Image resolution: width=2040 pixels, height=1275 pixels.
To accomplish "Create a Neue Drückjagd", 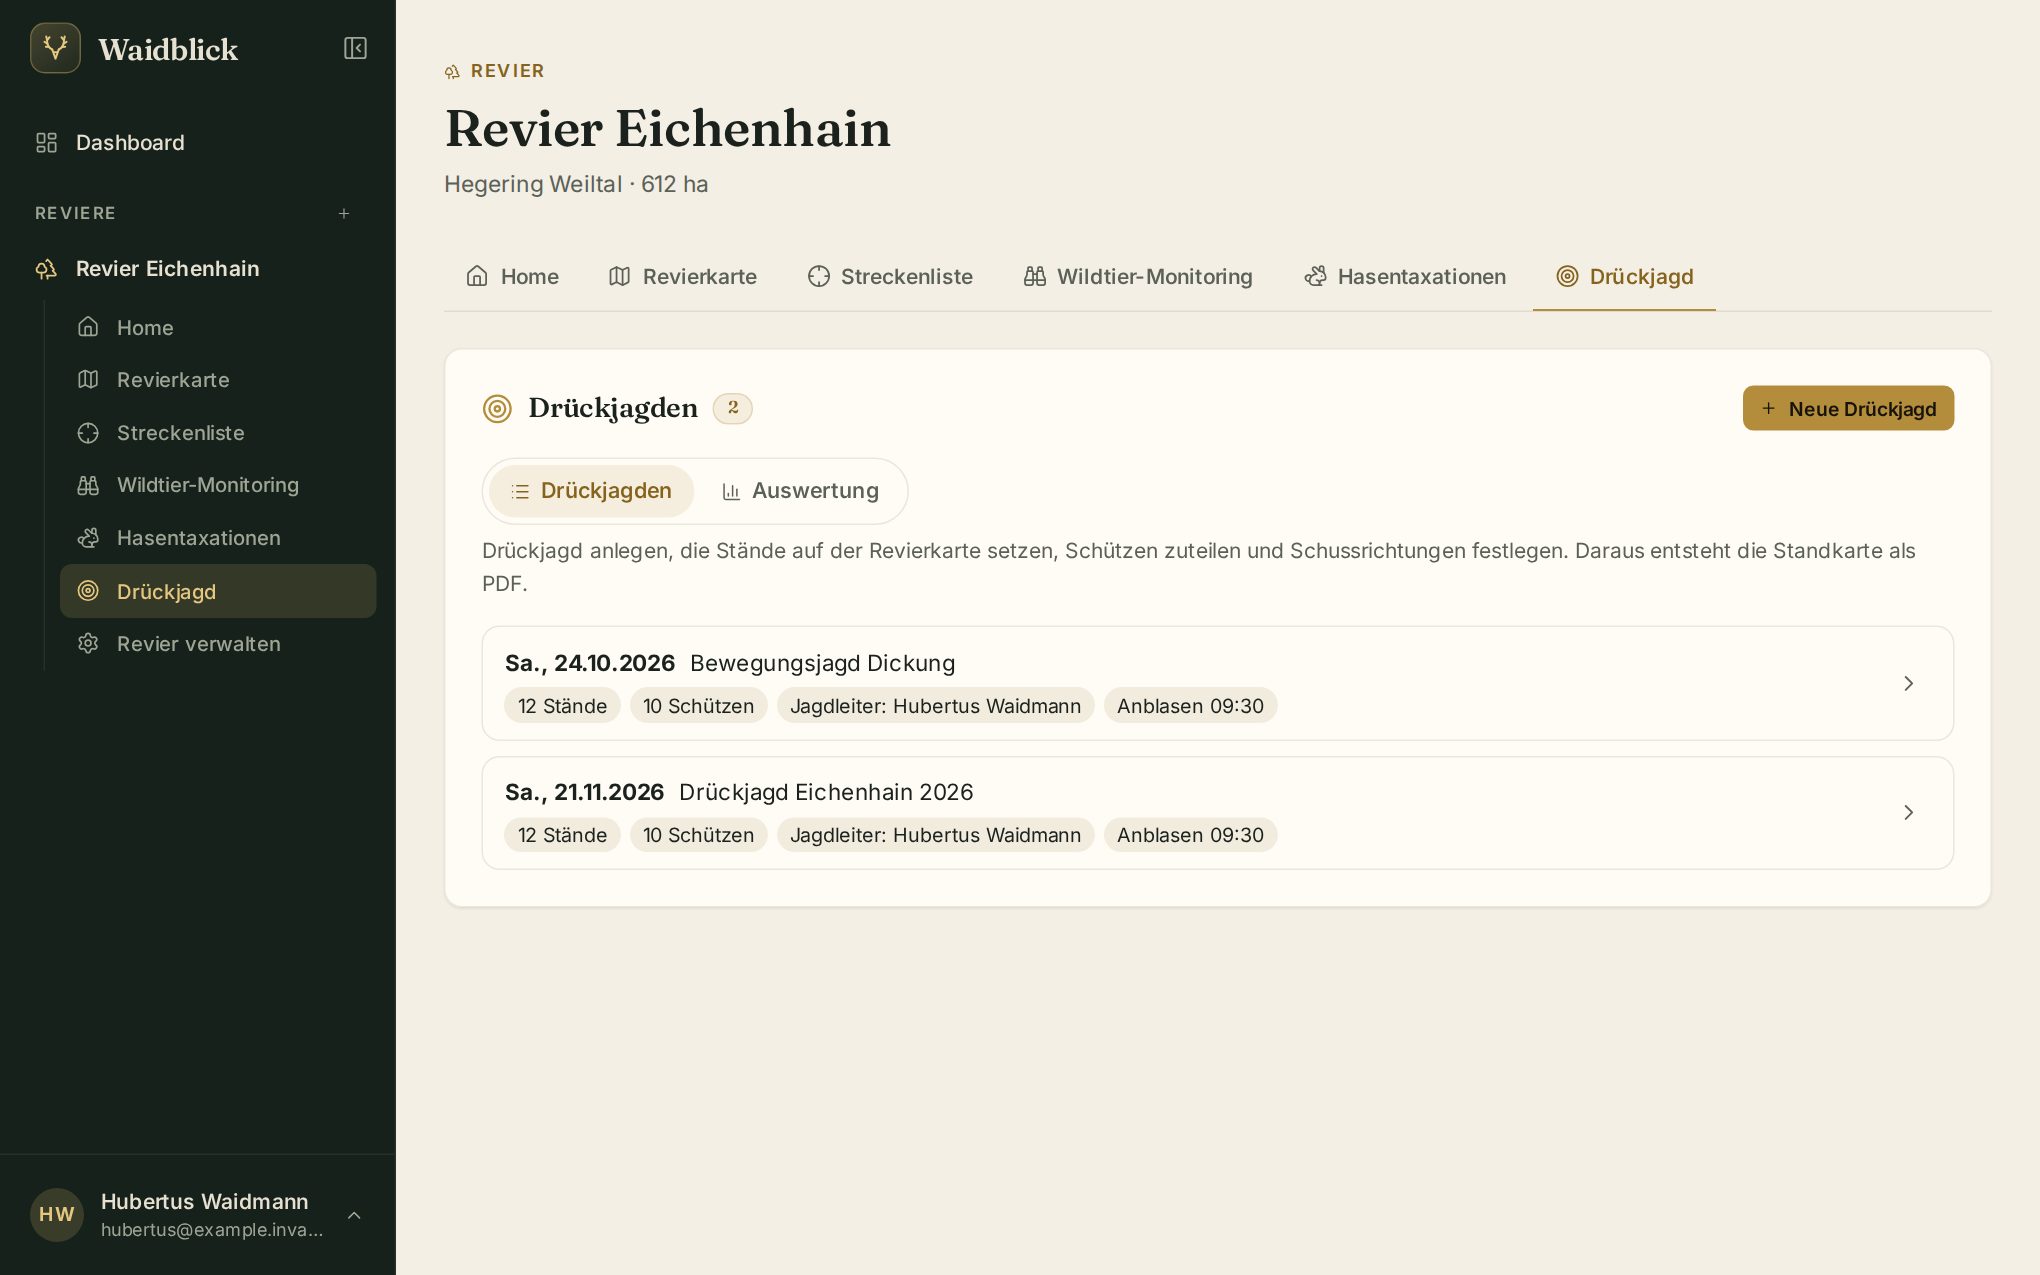I will (x=1848, y=408).
